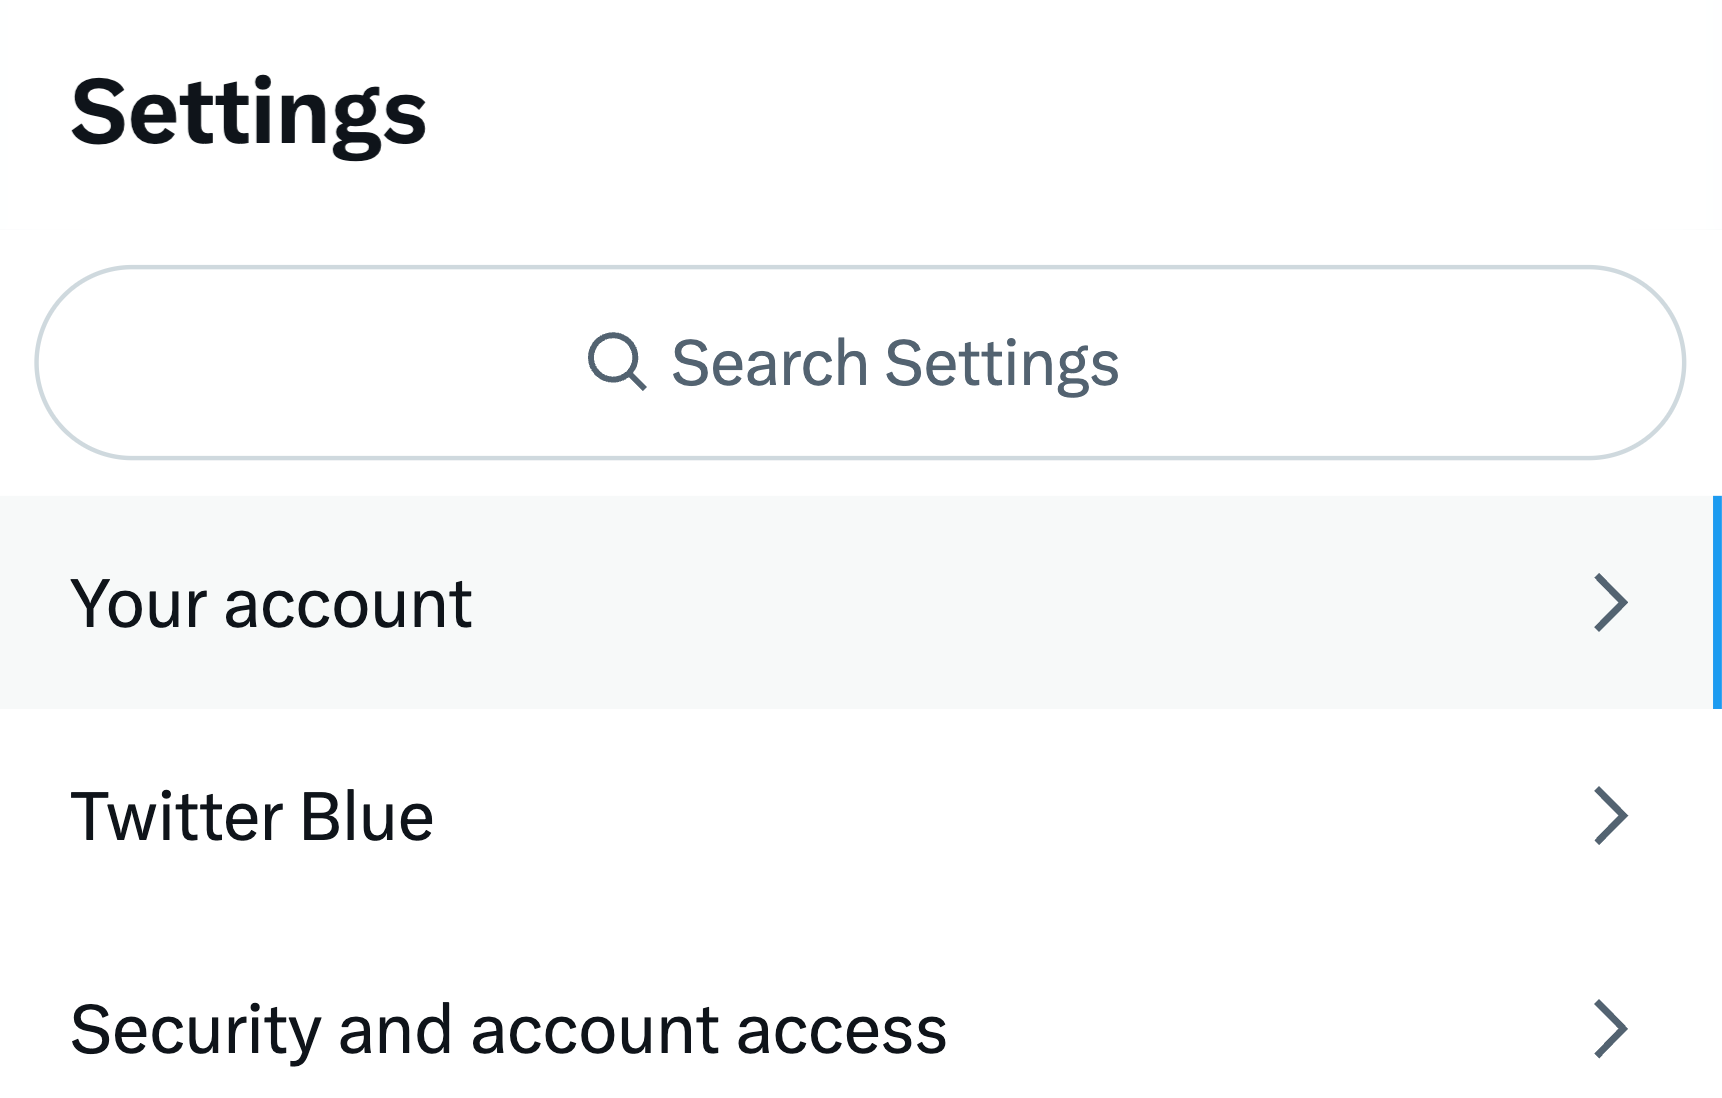Image resolution: width=1722 pixels, height=1098 pixels.
Task: Choose the Twitter Blue row in the settings list
Action: 860,815
